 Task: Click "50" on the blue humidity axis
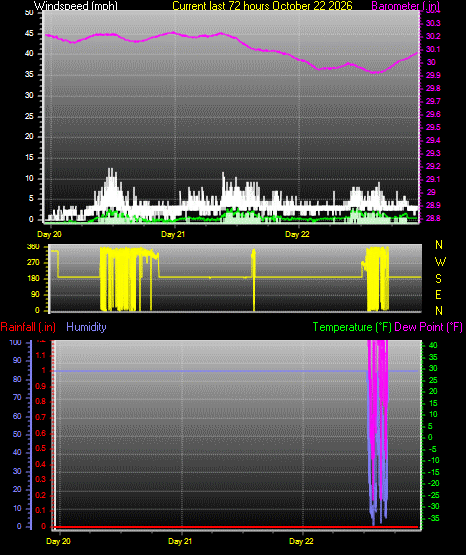pyautogui.click(x=17, y=434)
